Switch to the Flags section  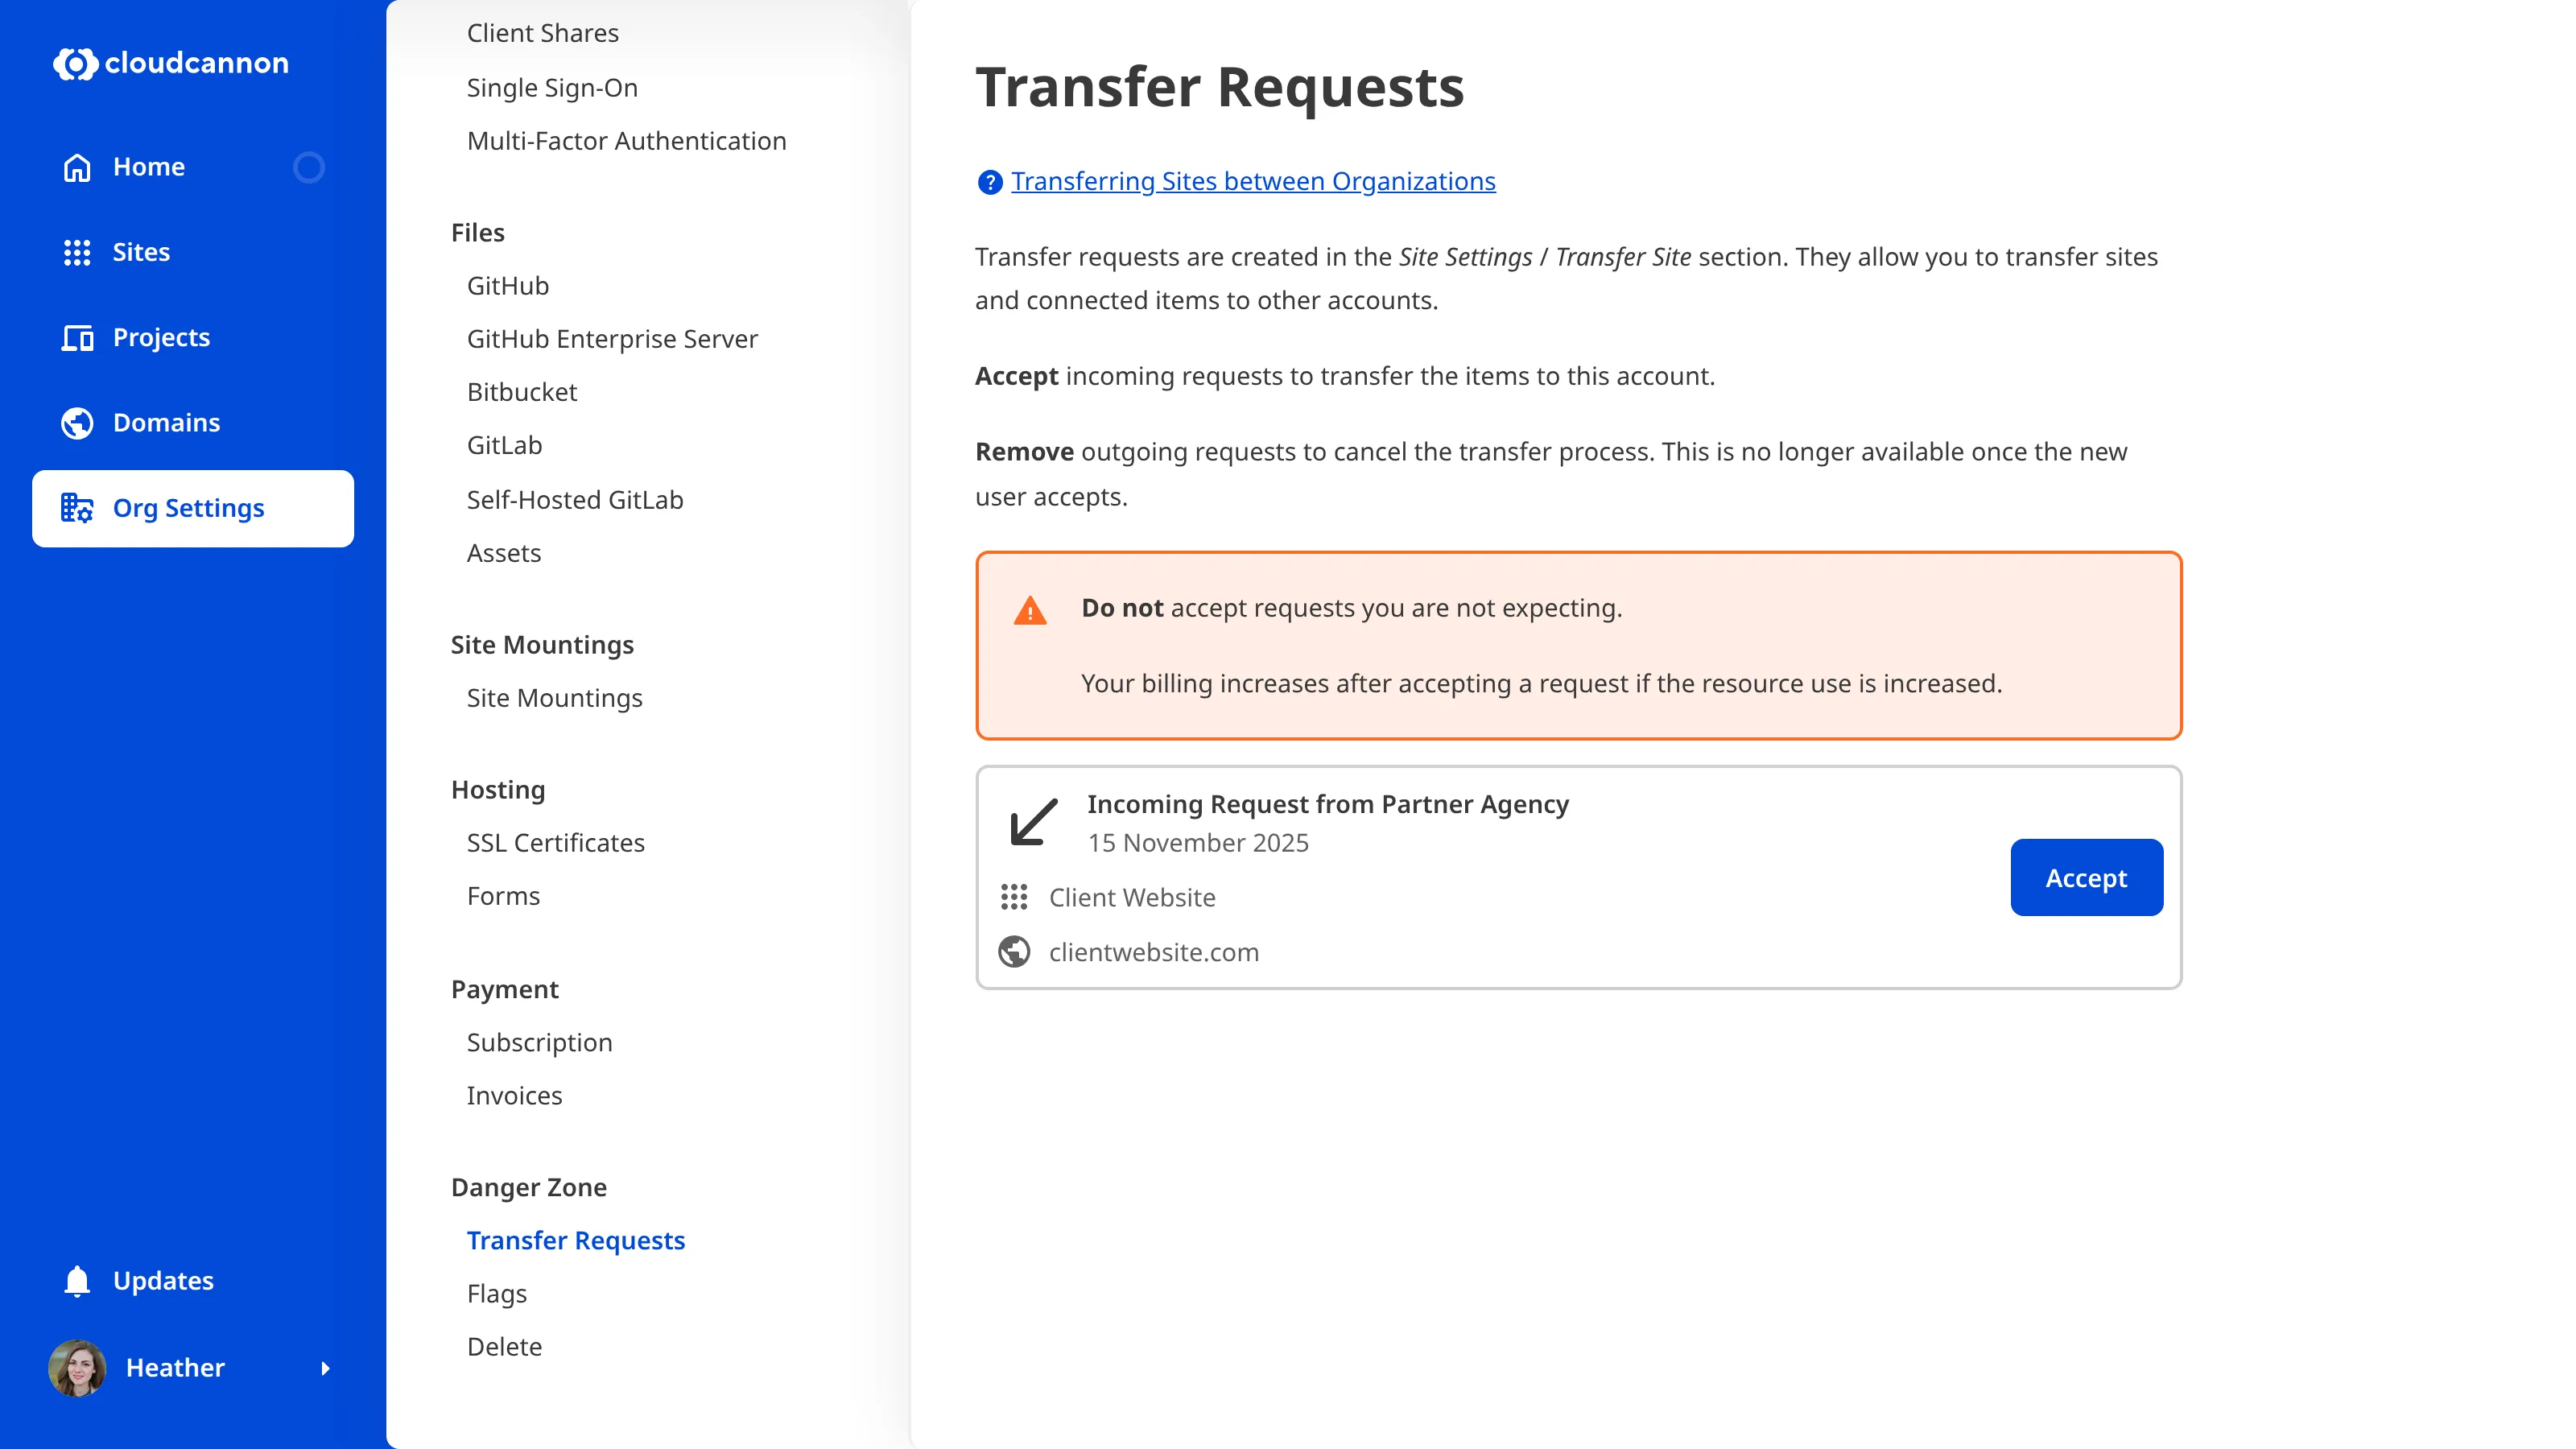(x=496, y=1293)
